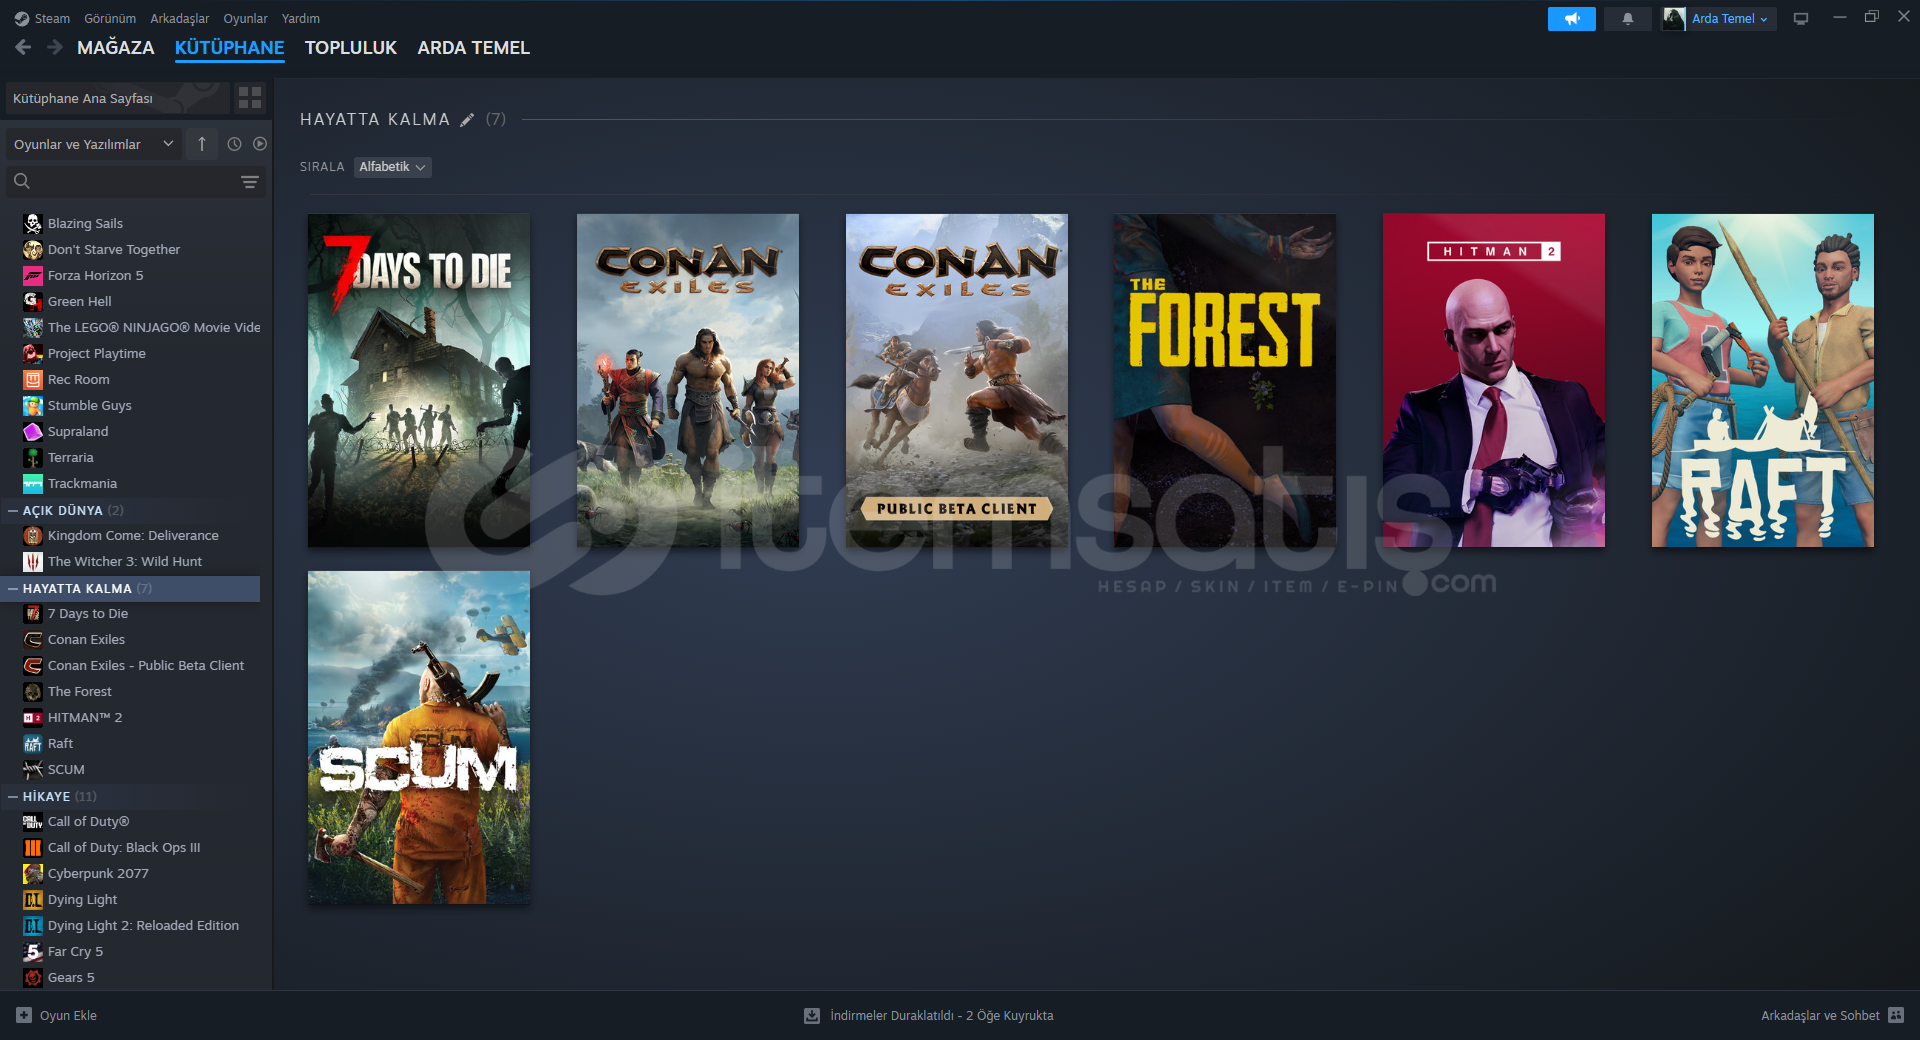Click the forward navigation arrow
The image size is (1920, 1040).
55,47
